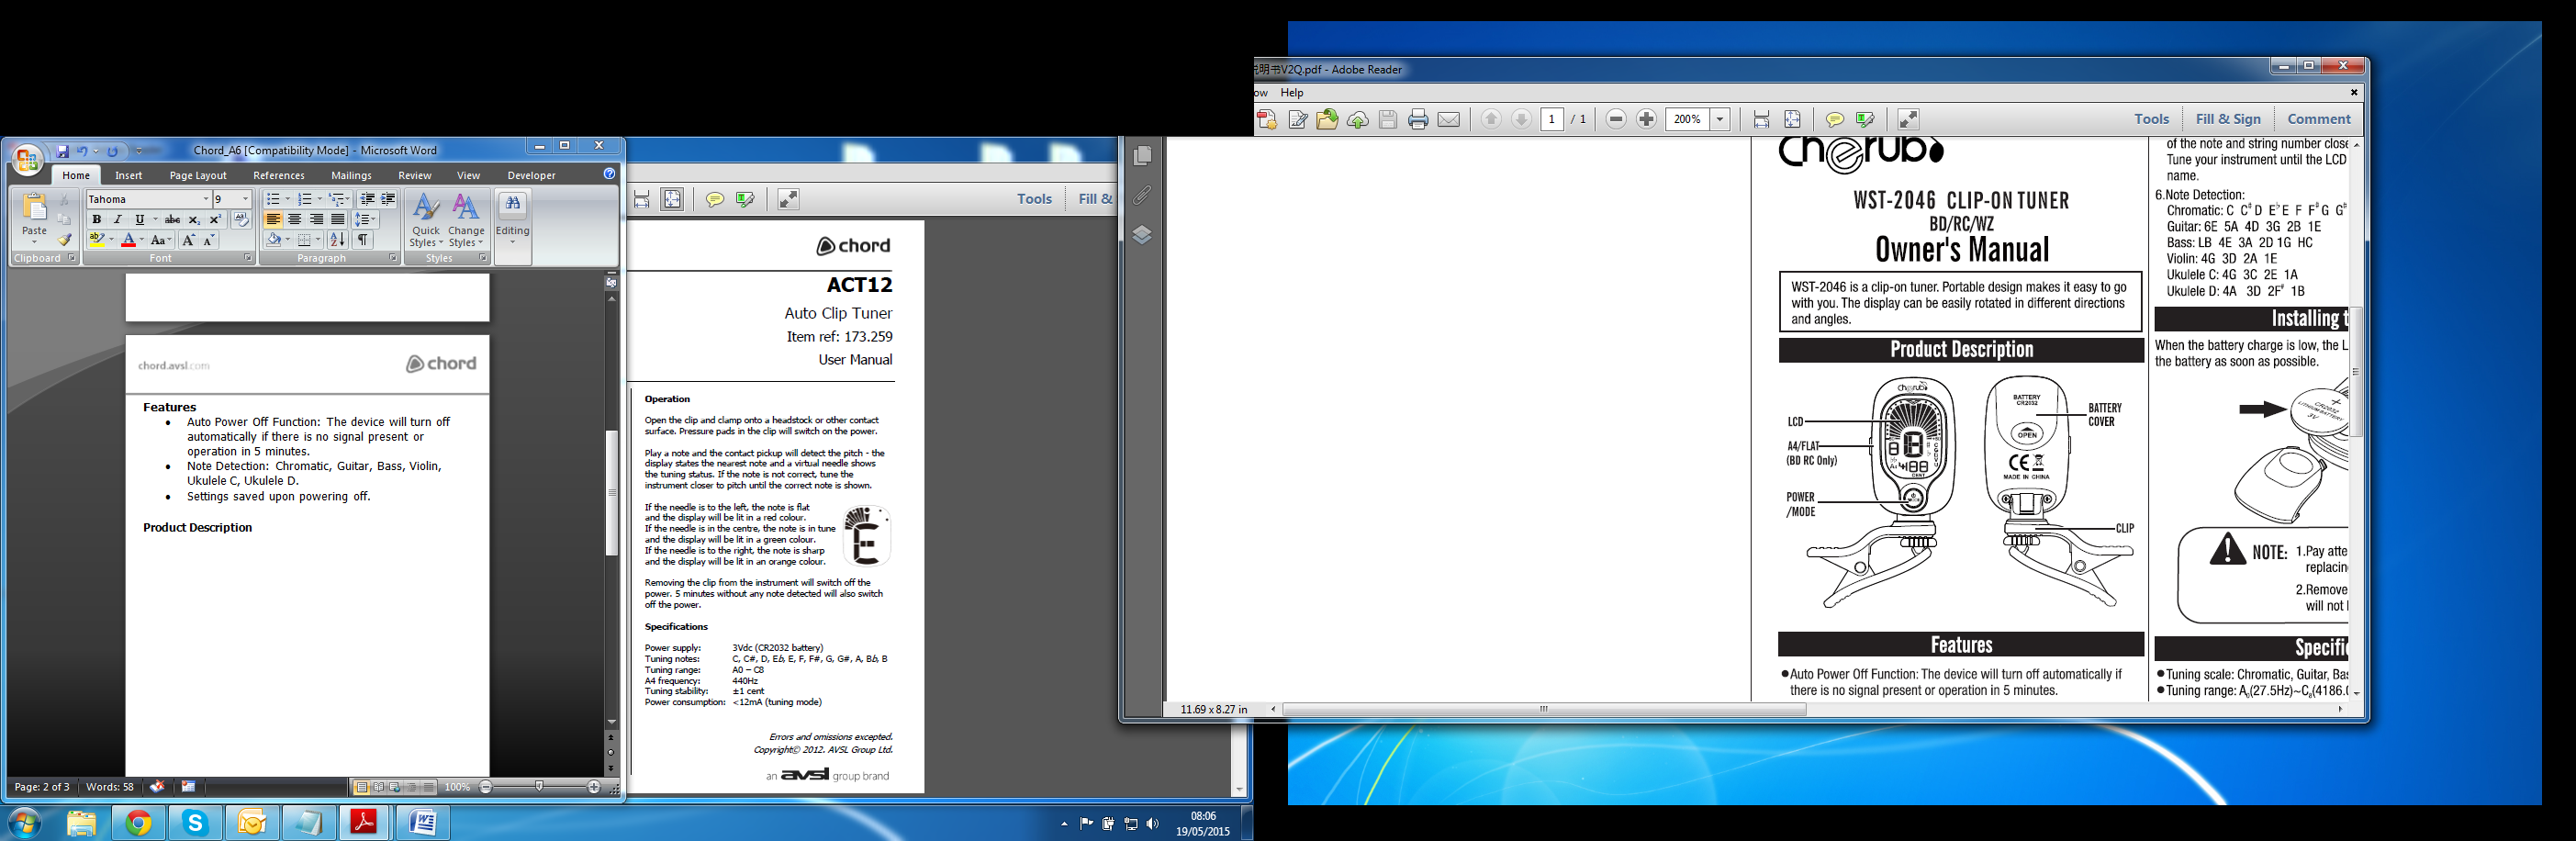
Task: Toggle italic formatting in Word
Action: 117,220
